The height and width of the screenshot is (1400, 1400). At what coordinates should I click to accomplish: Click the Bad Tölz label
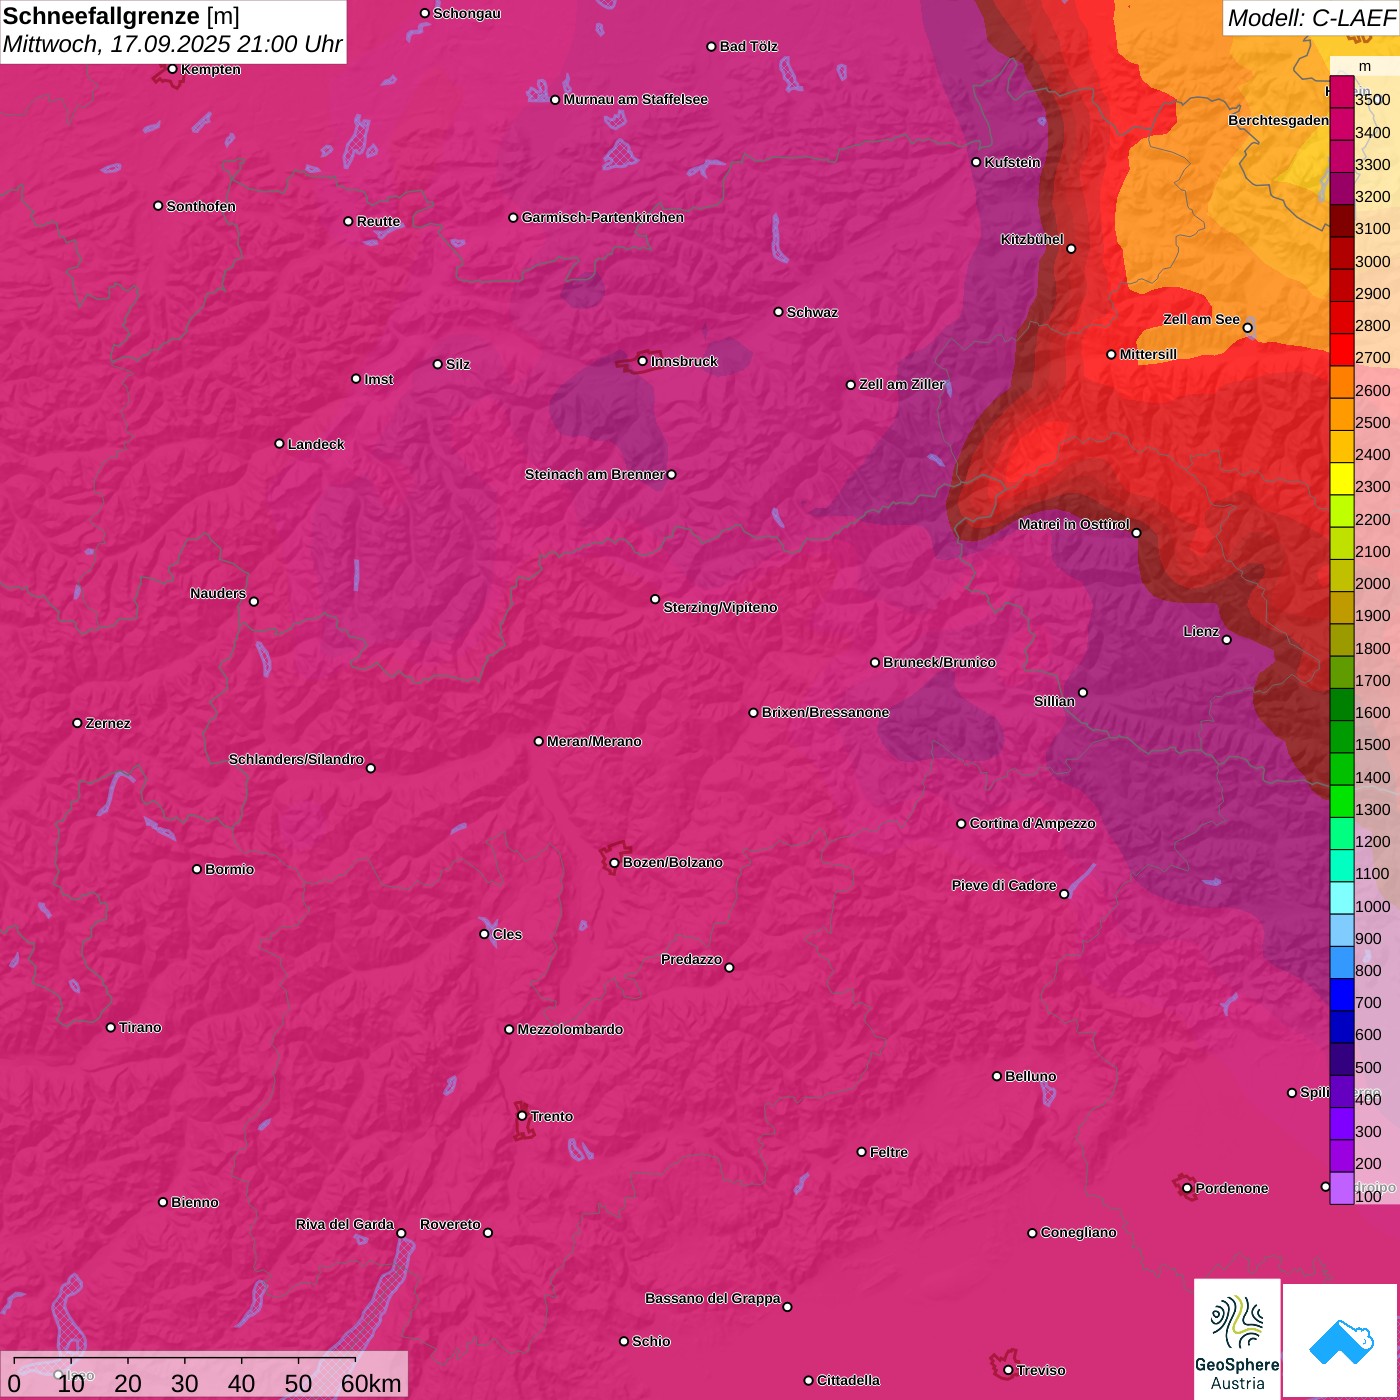pyautogui.click(x=749, y=47)
